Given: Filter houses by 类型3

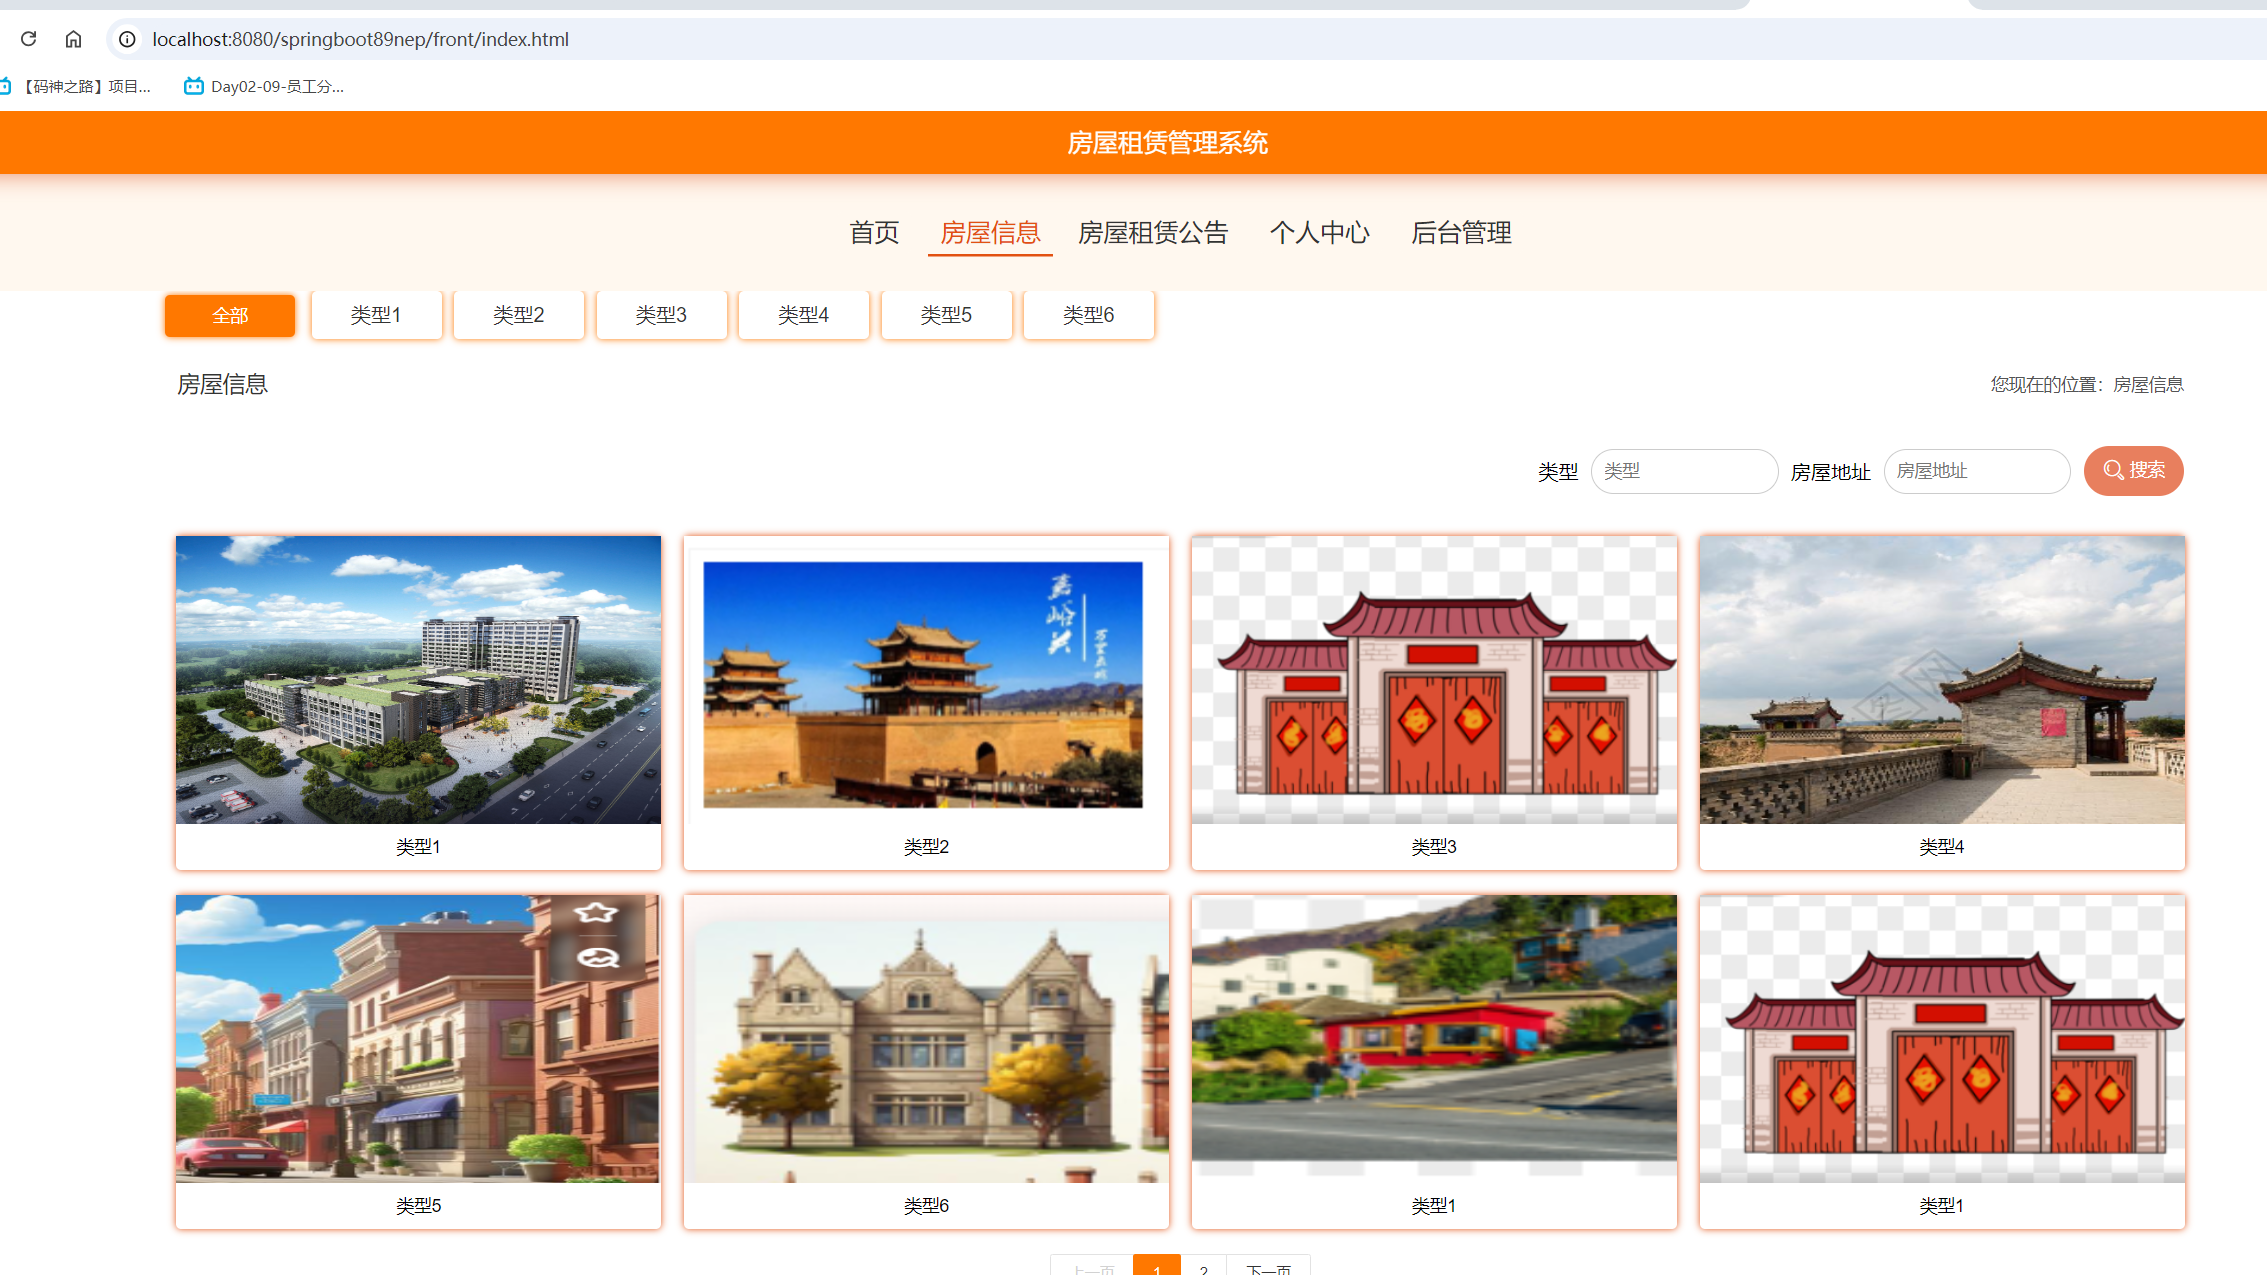Looking at the screenshot, I should (662, 314).
